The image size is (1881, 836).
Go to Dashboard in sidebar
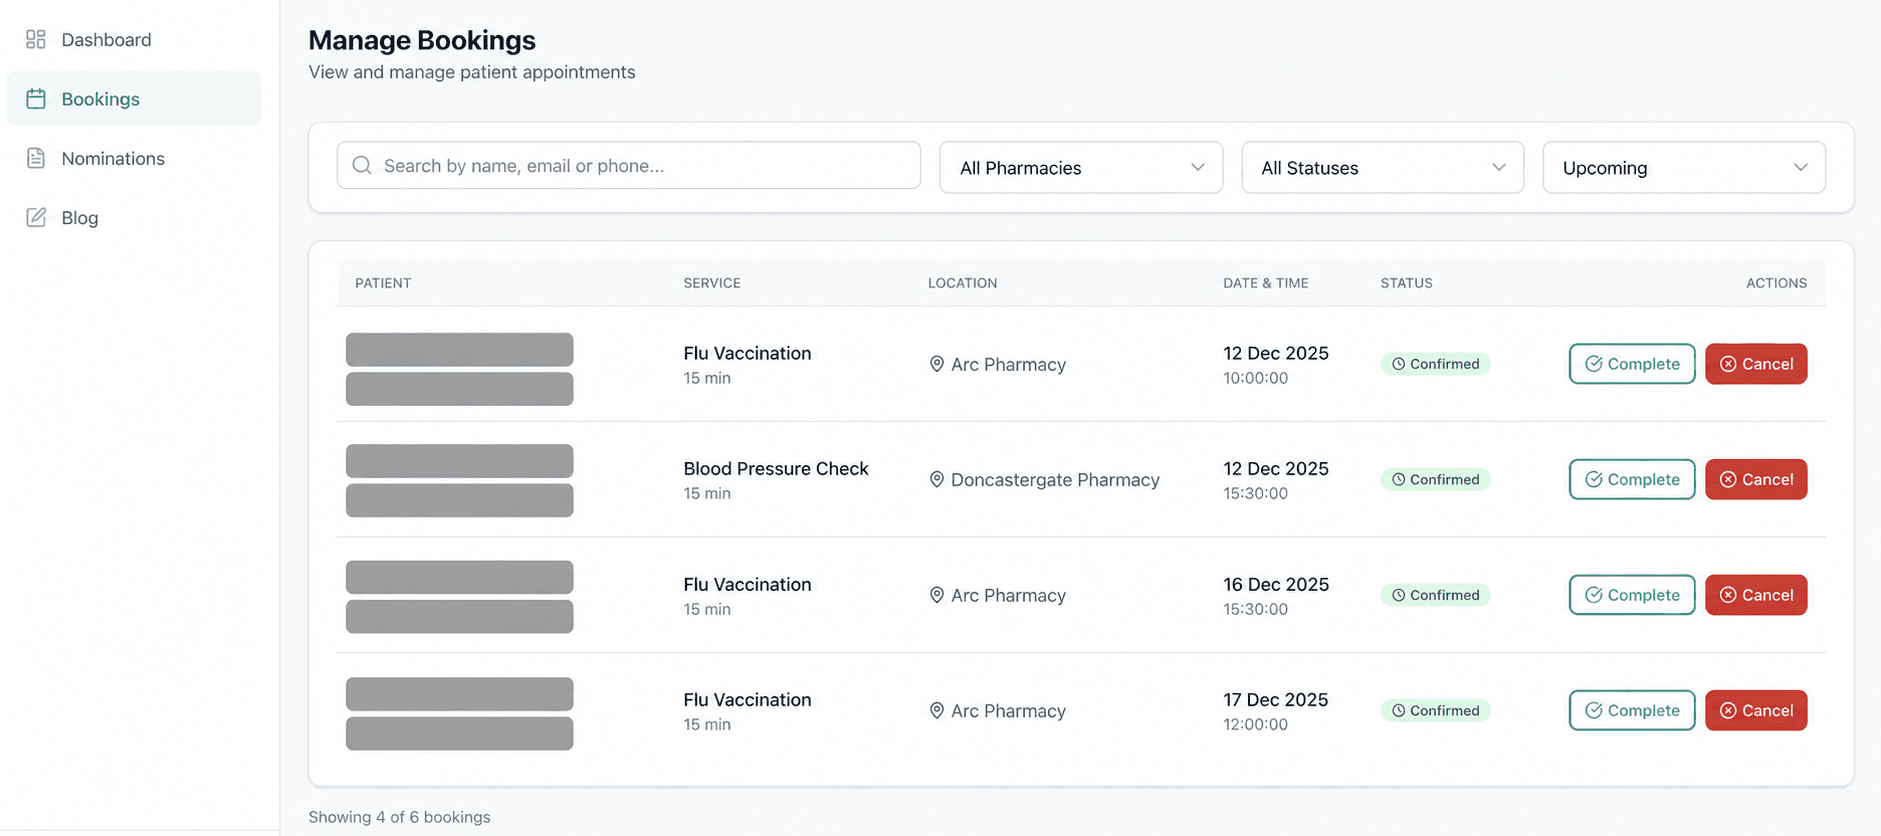pyautogui.click(x=133, y=39)
